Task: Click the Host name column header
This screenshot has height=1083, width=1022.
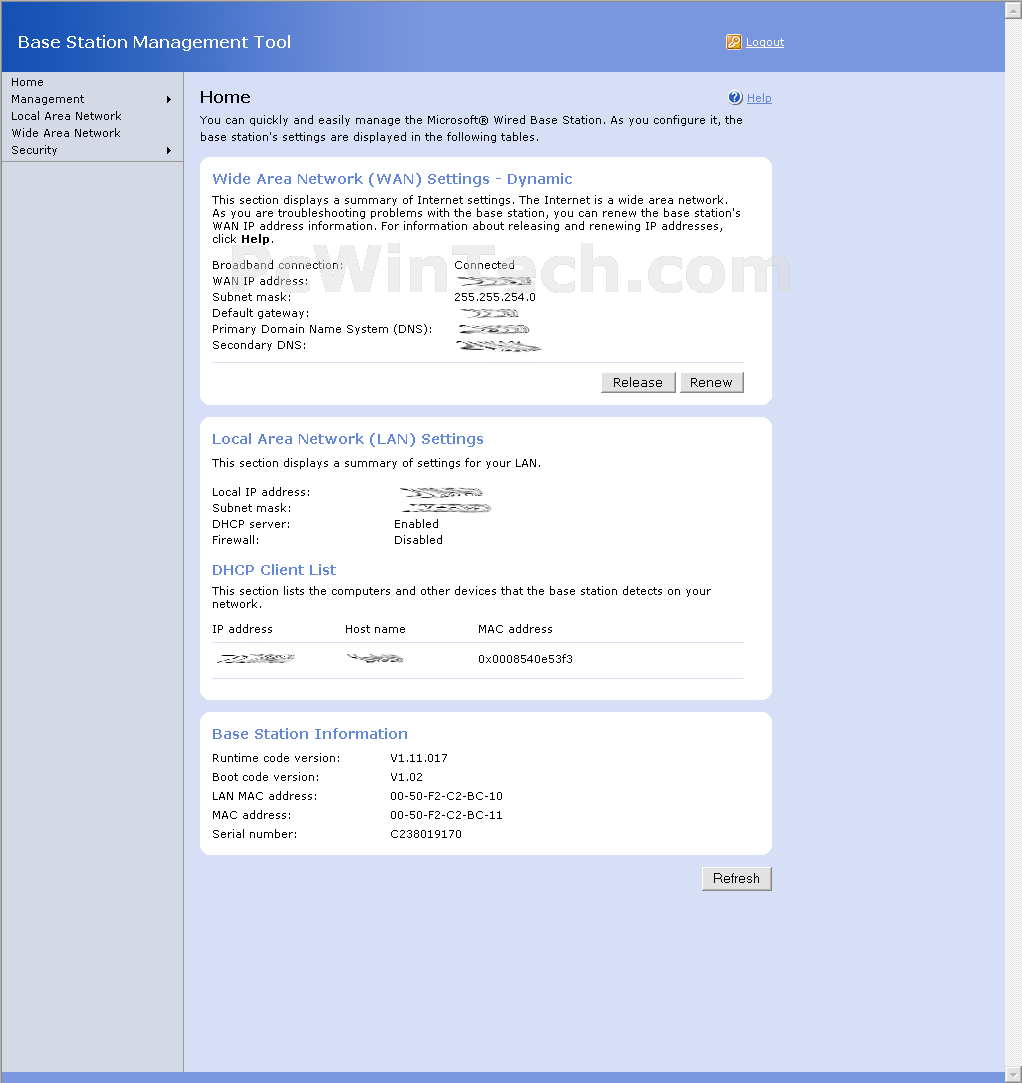Action: pos(375,629)
